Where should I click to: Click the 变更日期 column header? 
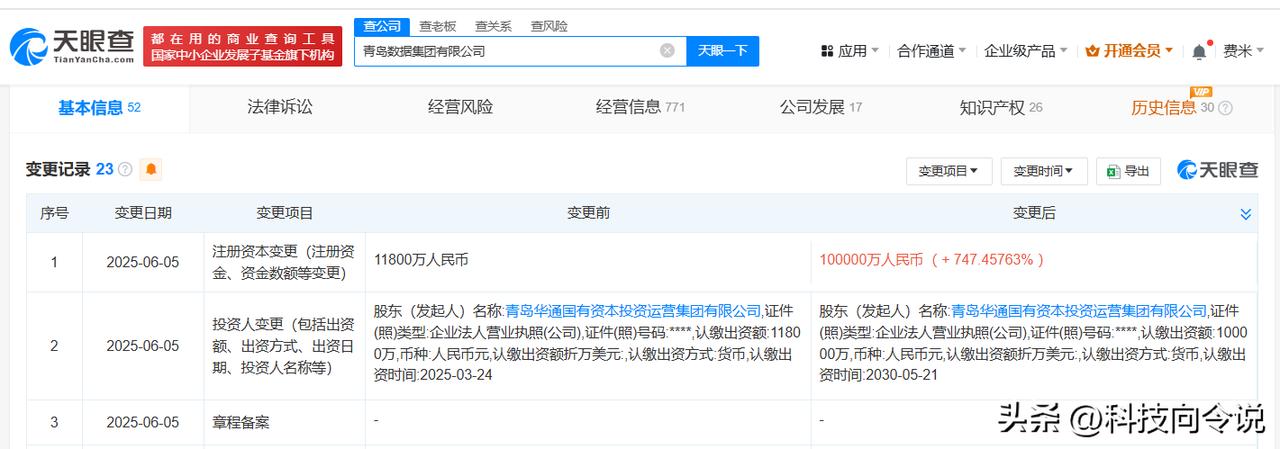143,213
